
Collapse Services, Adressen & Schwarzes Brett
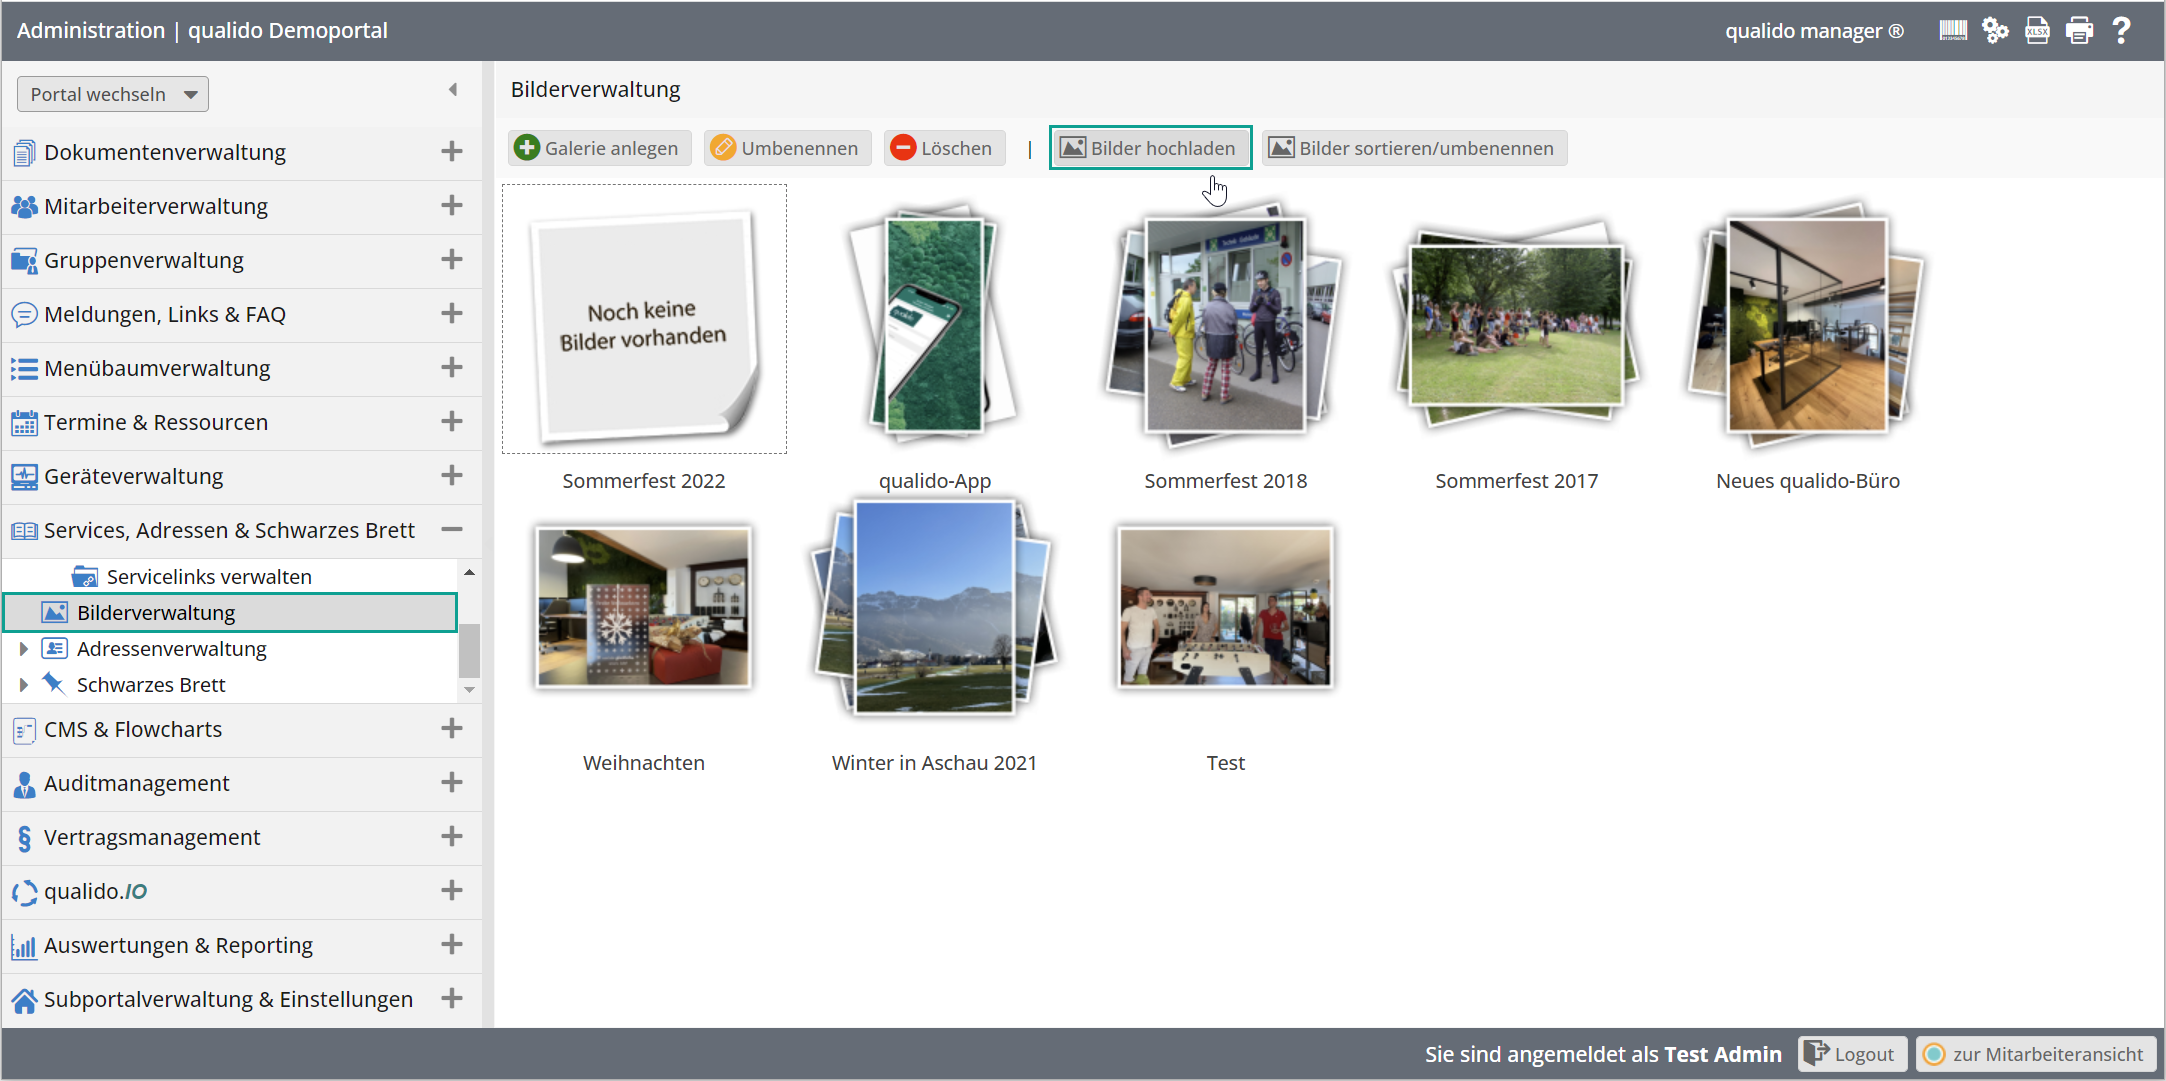[x=452, y=530]
